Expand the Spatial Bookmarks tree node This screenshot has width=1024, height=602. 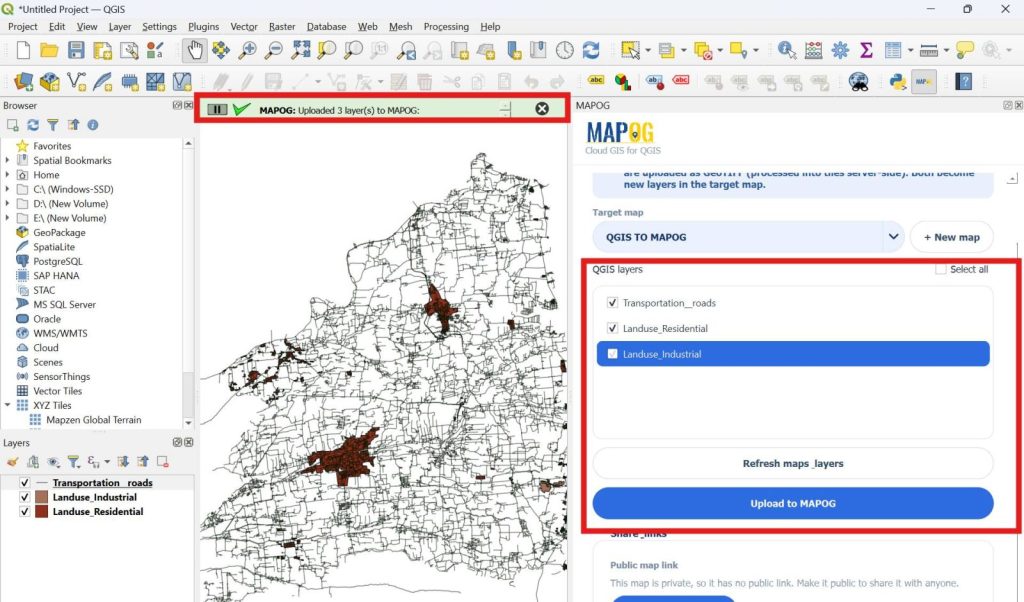pos(7,160)
